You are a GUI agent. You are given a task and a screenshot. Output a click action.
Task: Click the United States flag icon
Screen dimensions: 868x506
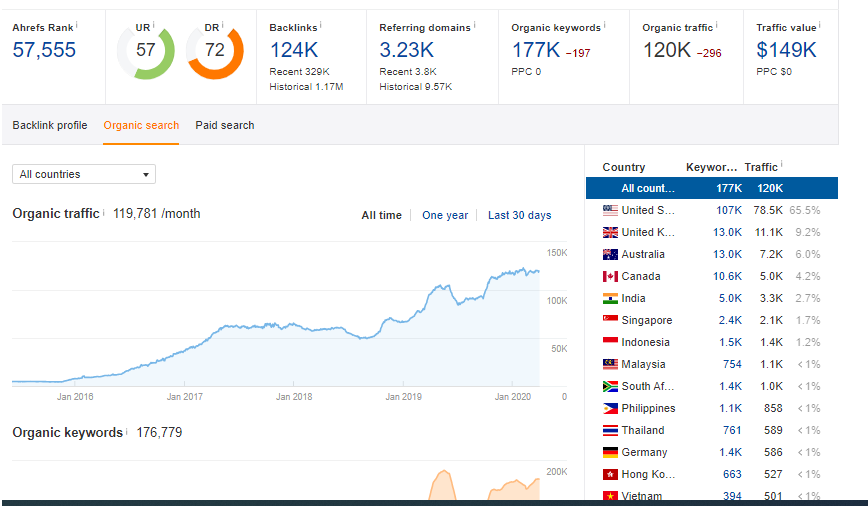610,210
